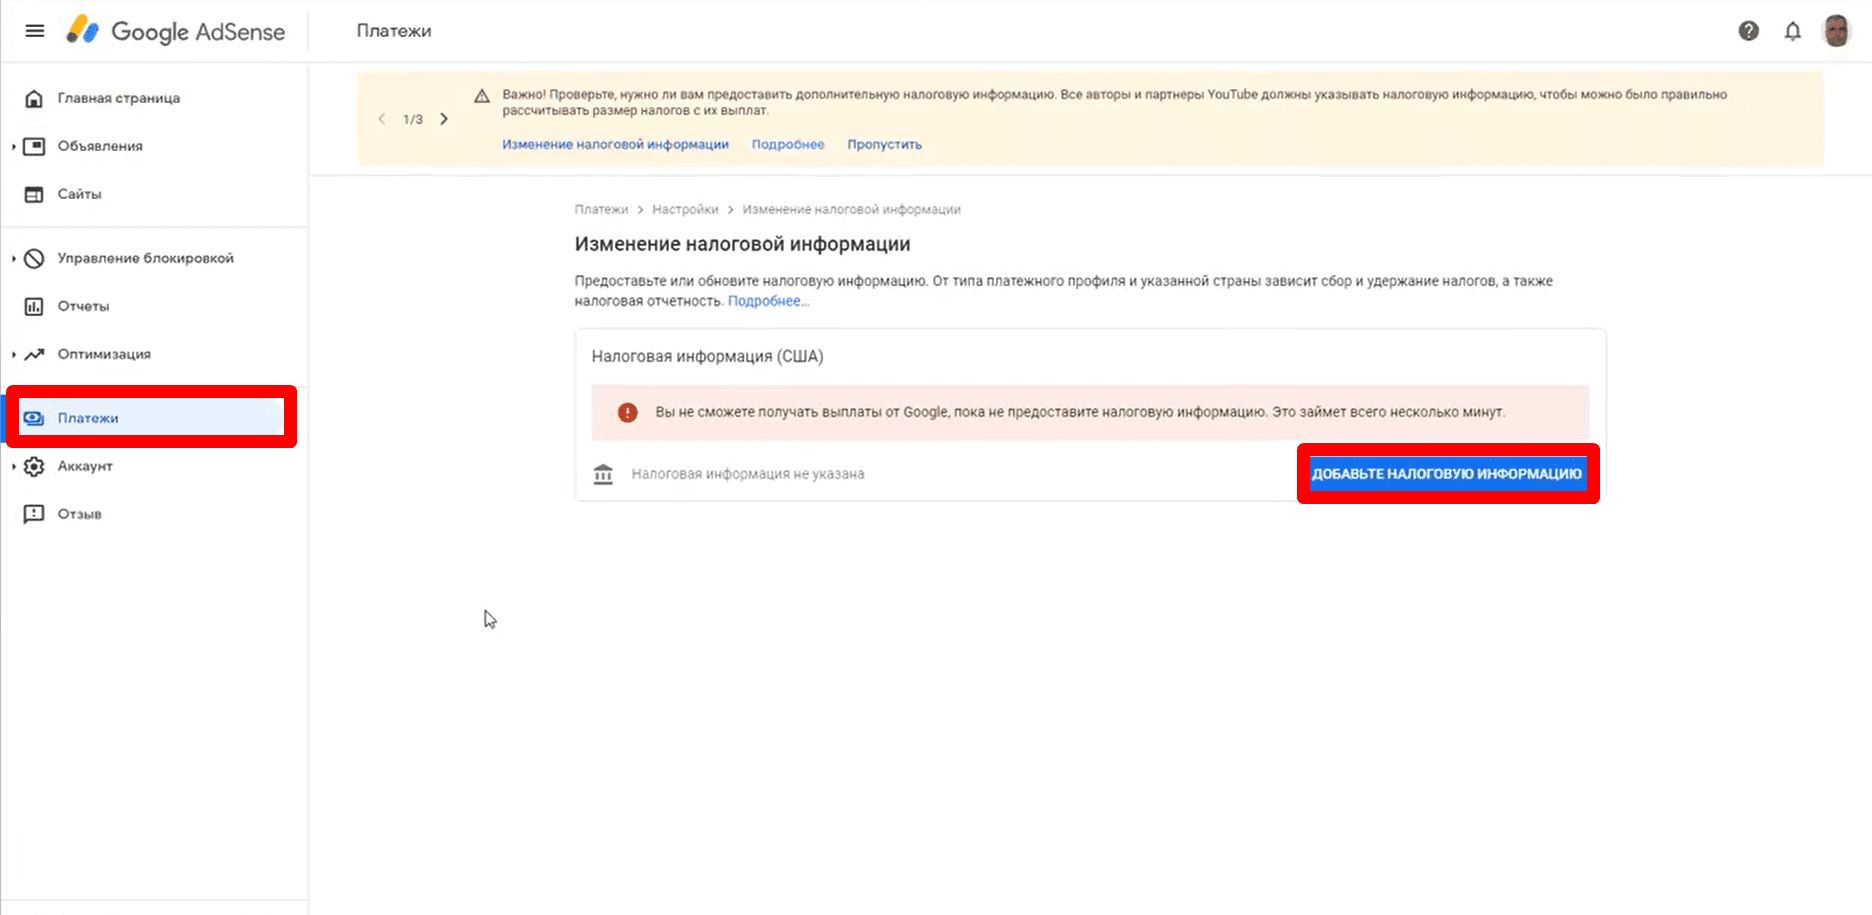Click the 1/3 notification counter
Screen dimensions: 1872x915
click(x=413, y=119)
